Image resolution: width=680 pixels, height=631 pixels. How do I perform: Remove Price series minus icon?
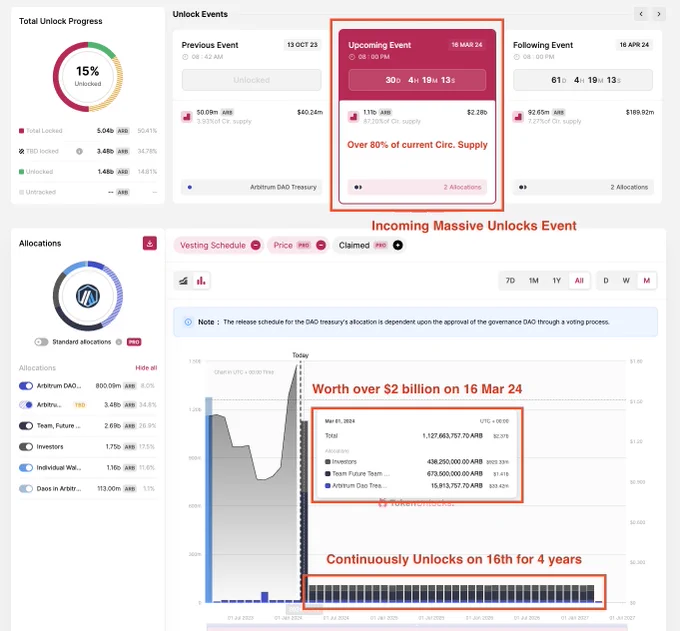pos(321,245)
